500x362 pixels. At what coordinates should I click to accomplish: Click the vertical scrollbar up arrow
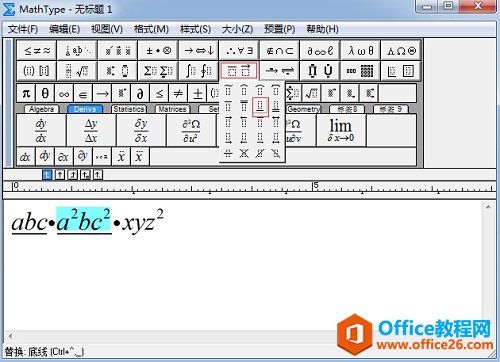[x=488, y=207]
